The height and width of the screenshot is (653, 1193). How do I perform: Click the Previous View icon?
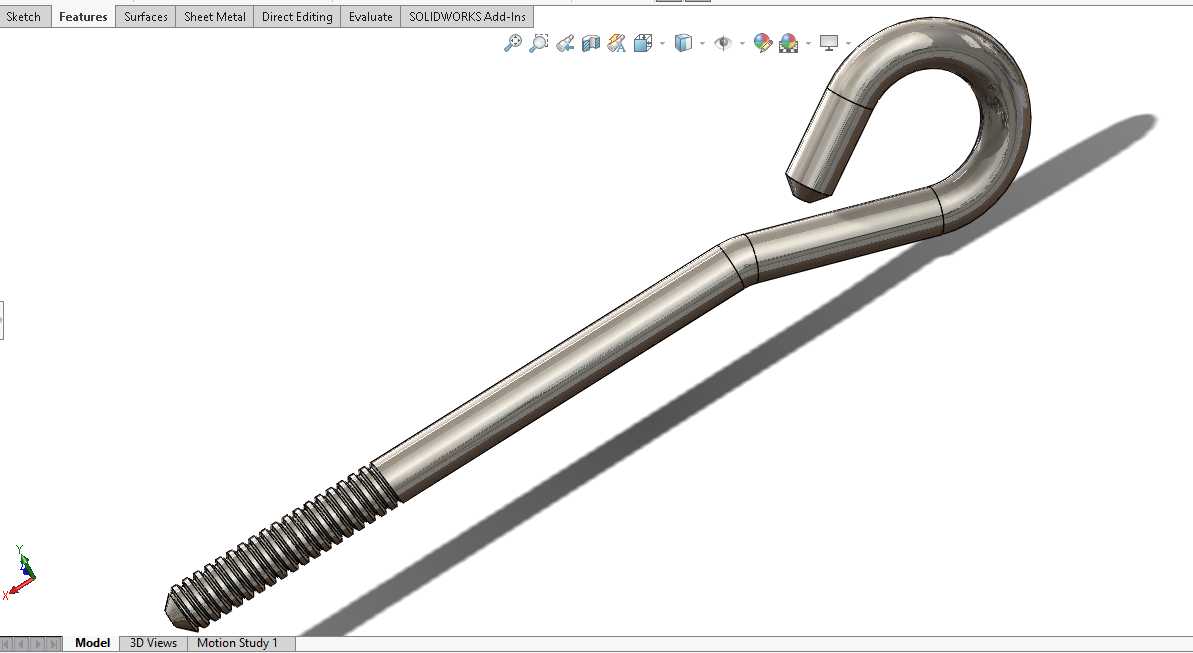point(565,43)
